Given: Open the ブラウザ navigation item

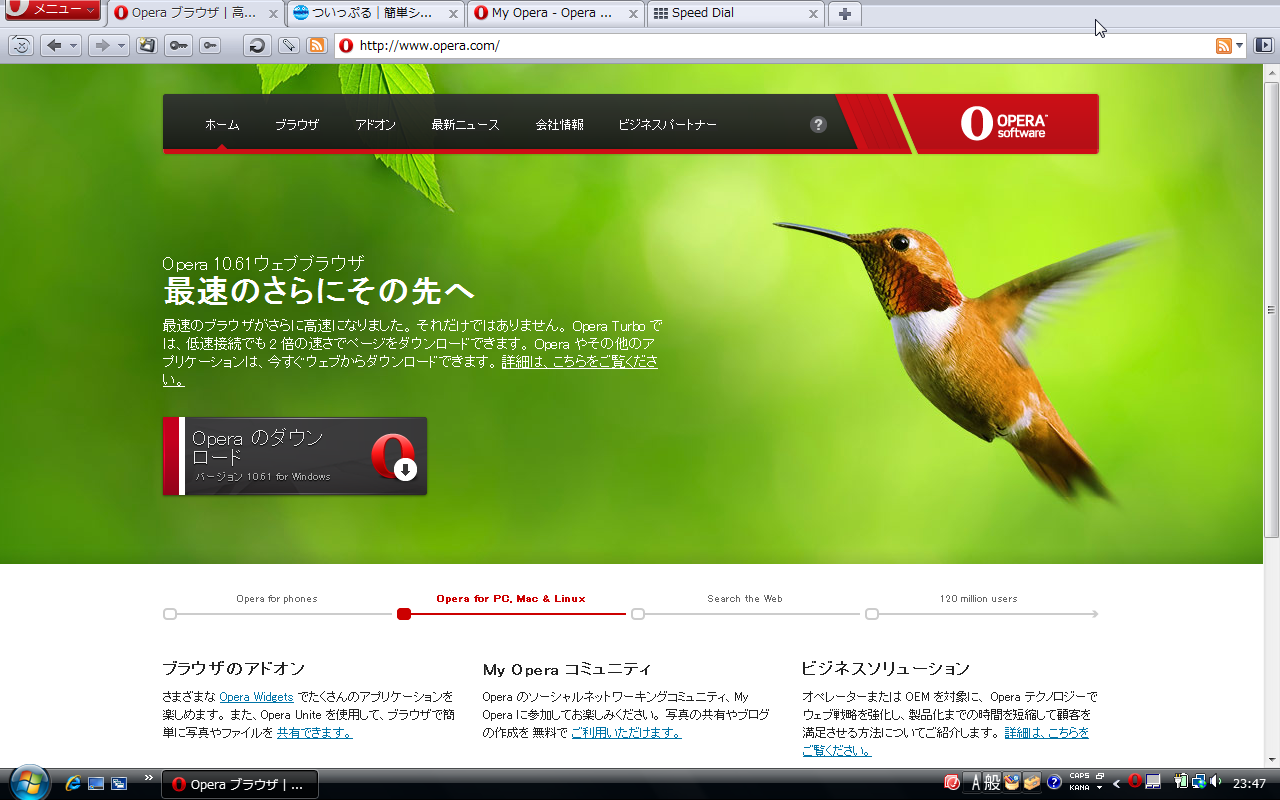Looking at the screenshot, I should (x=297, y=125).
